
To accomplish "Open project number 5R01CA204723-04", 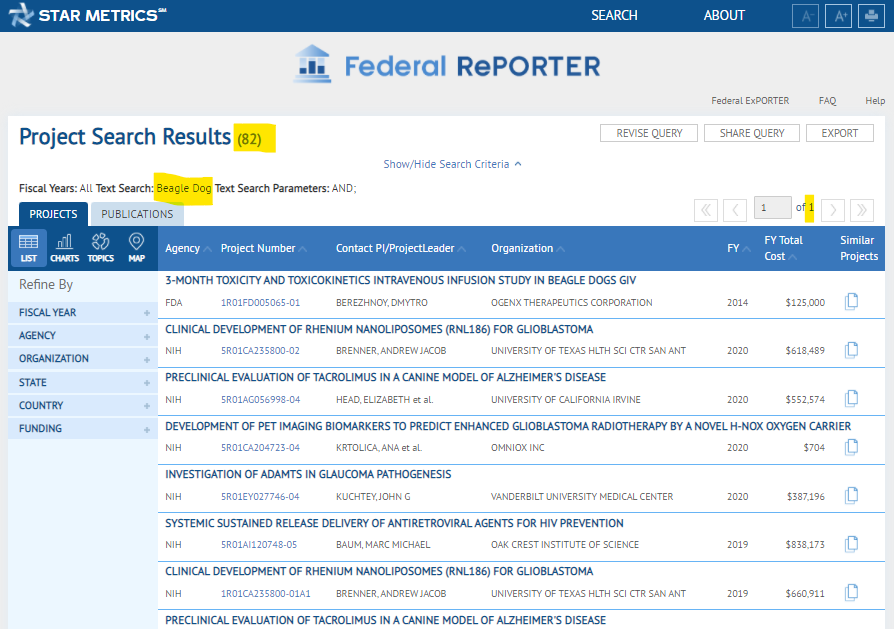I will 260,448.
